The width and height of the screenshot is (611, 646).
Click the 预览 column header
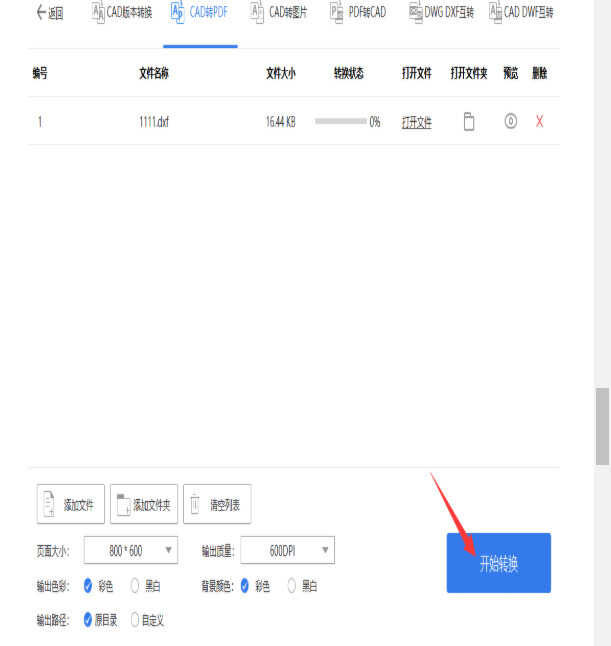pyautogui.click(x=510, y=73)
